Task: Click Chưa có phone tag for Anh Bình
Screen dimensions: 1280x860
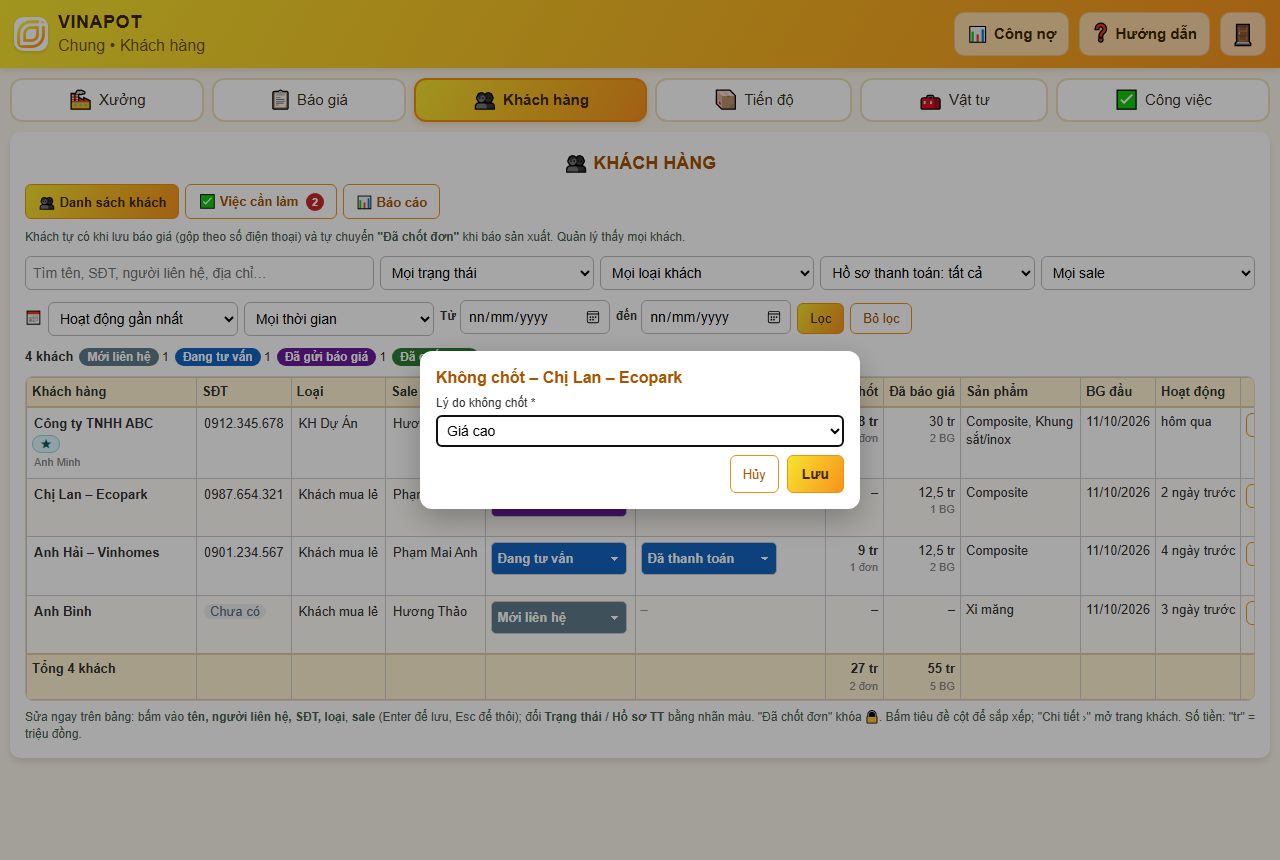Action: (x=235, y=611)
